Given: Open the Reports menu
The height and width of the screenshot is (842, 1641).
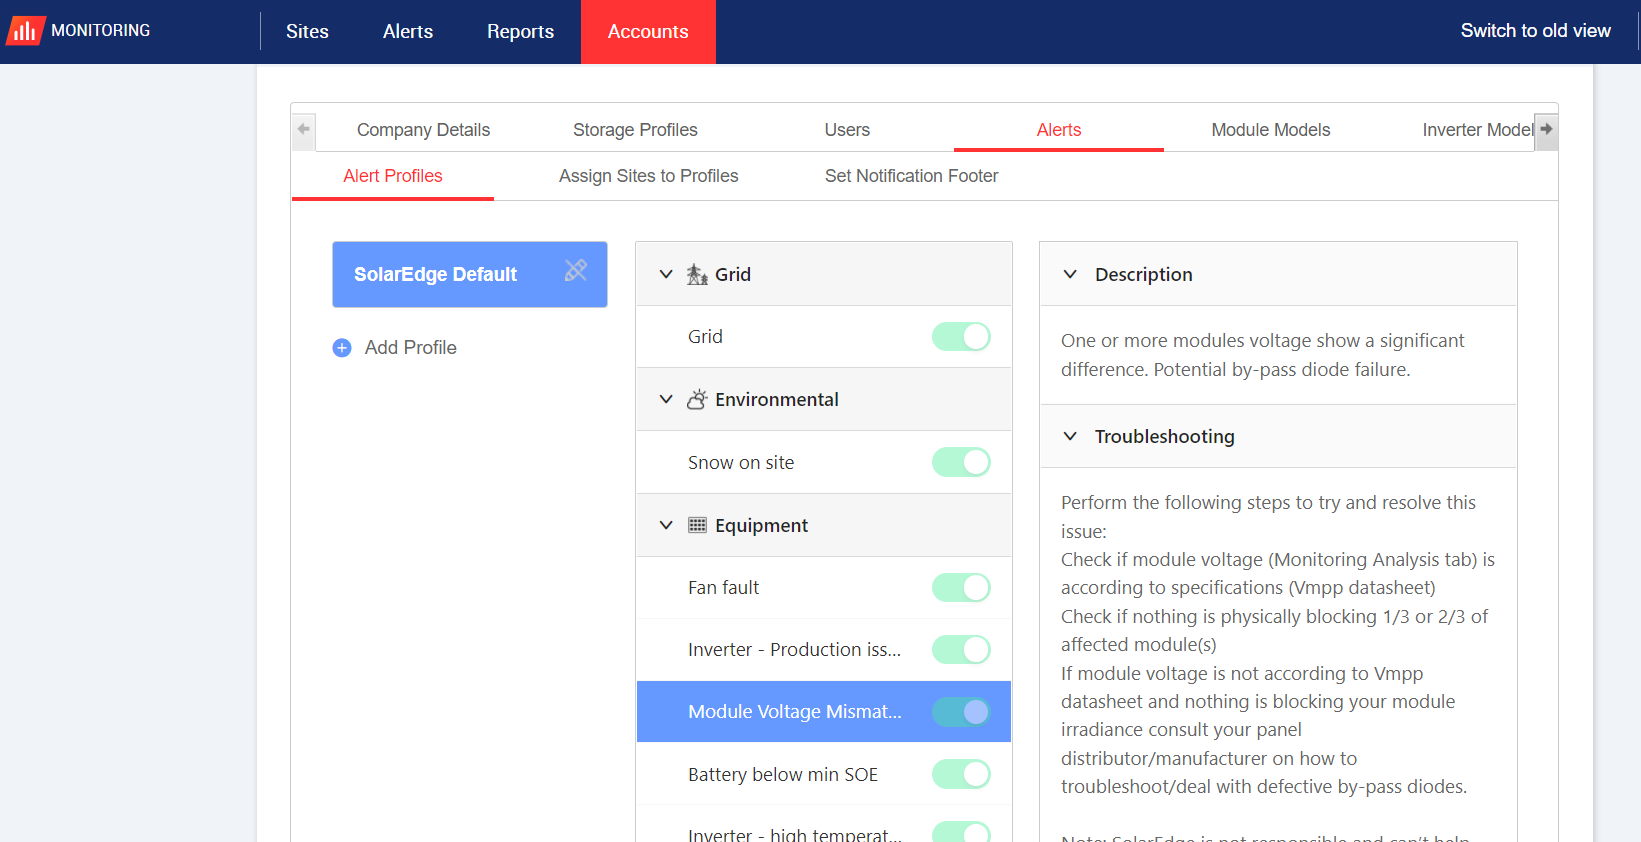Looking at the screenshot, I should [520, 31].
